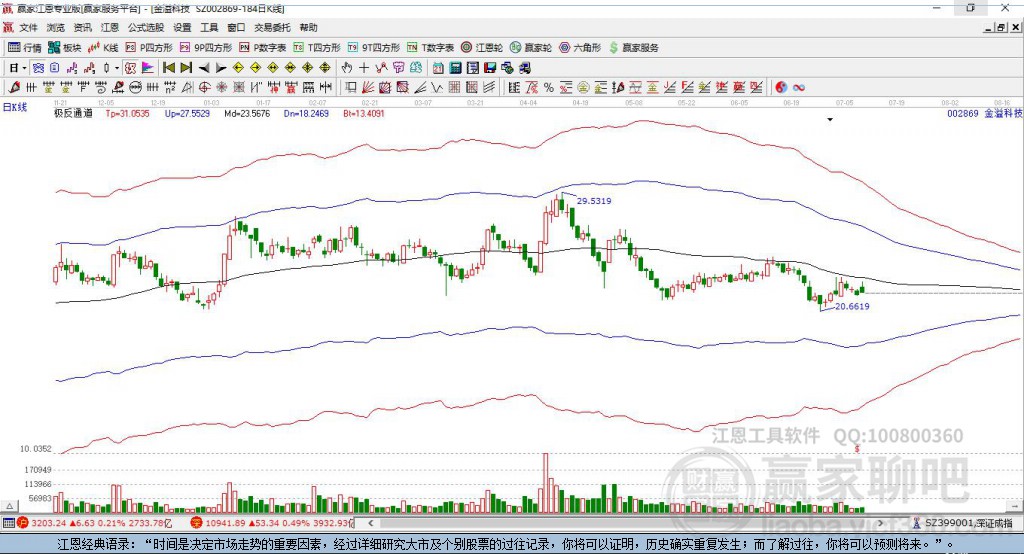Toggle the pressed blue grid icon after 日
Viewport: 1024px width, 554px height.
point(38,68)
